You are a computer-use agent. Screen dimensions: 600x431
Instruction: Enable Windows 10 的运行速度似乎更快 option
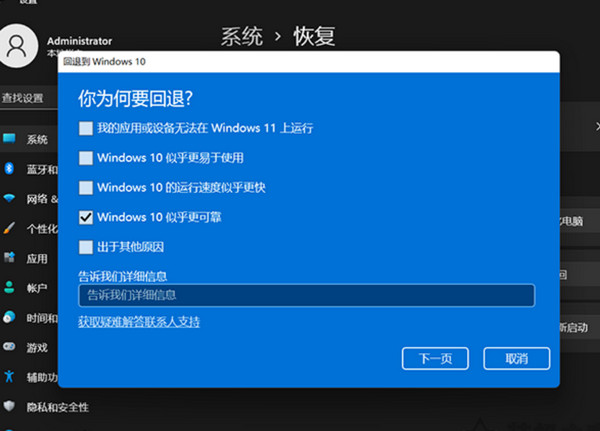[85, 187]
